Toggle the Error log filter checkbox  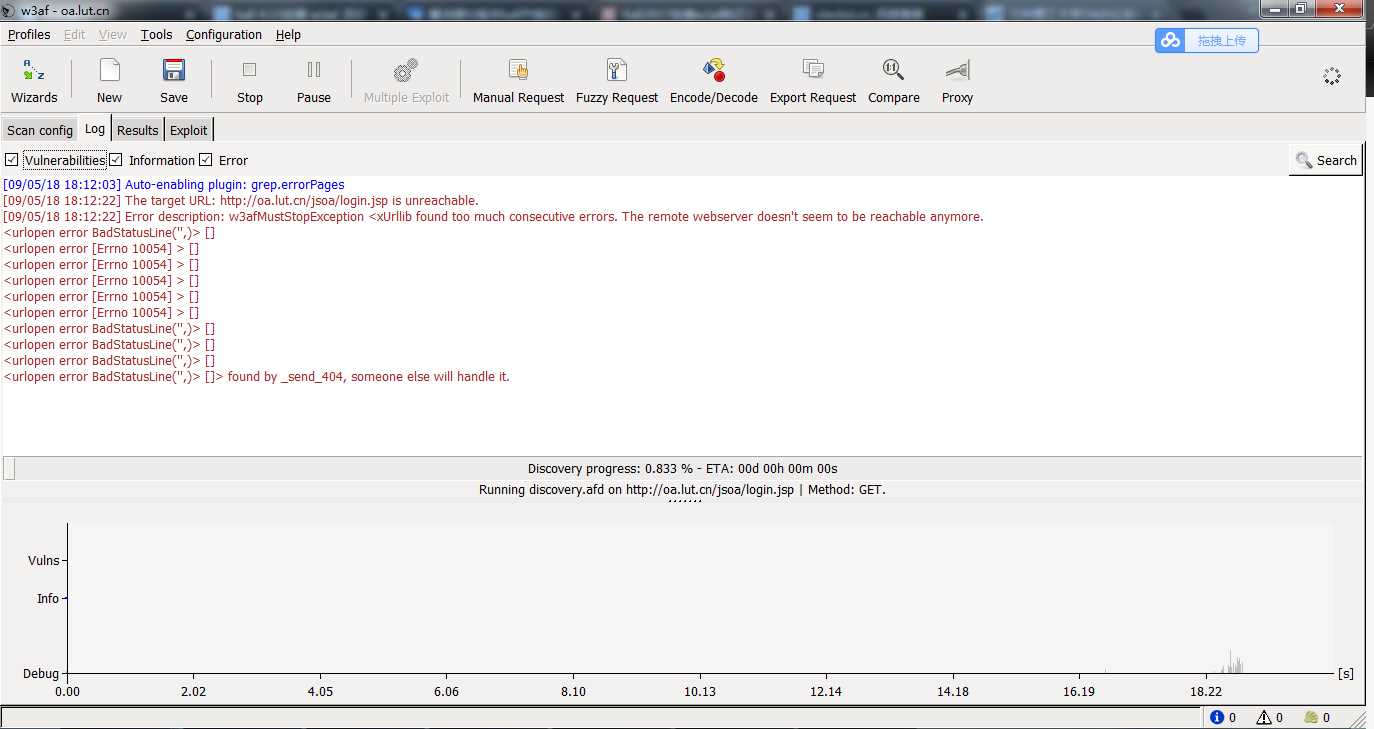(x=206, y=160)
